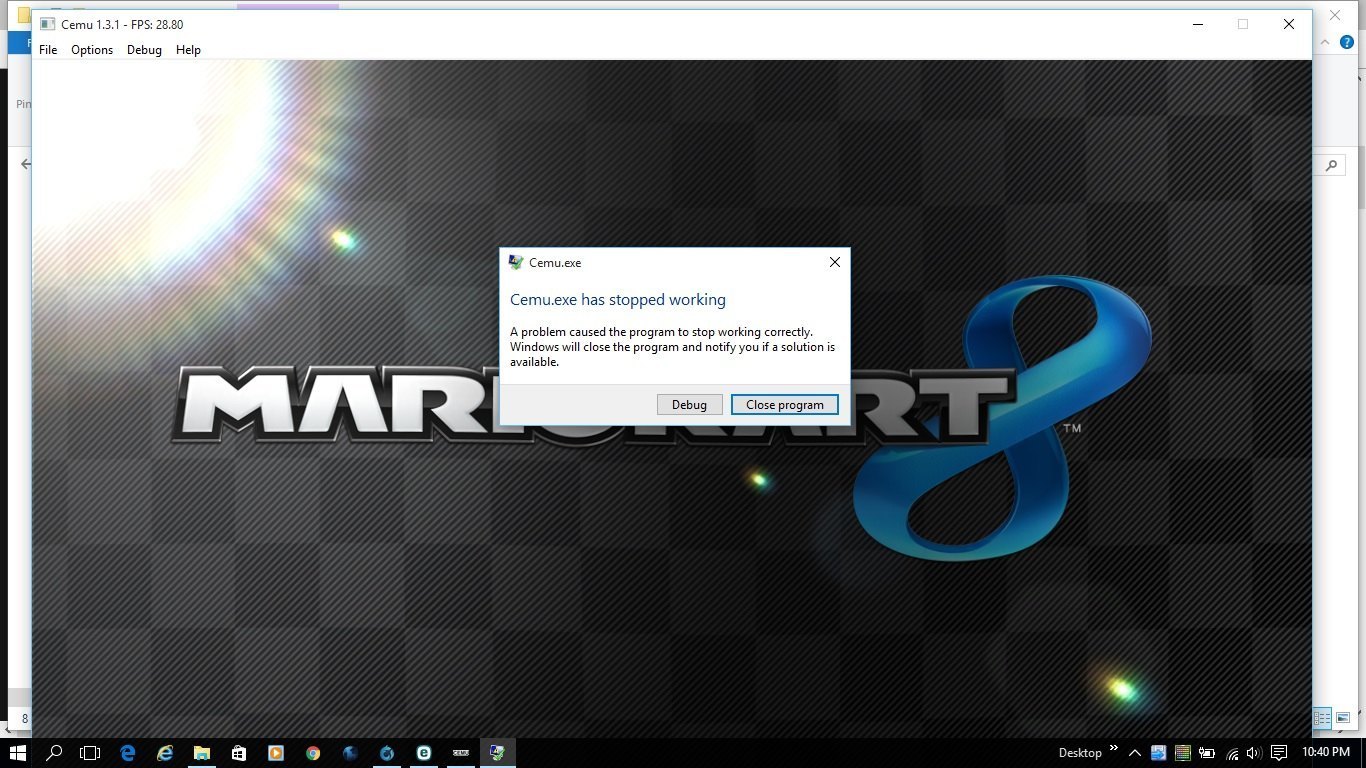Open File Explorer from taskbar

202,753
